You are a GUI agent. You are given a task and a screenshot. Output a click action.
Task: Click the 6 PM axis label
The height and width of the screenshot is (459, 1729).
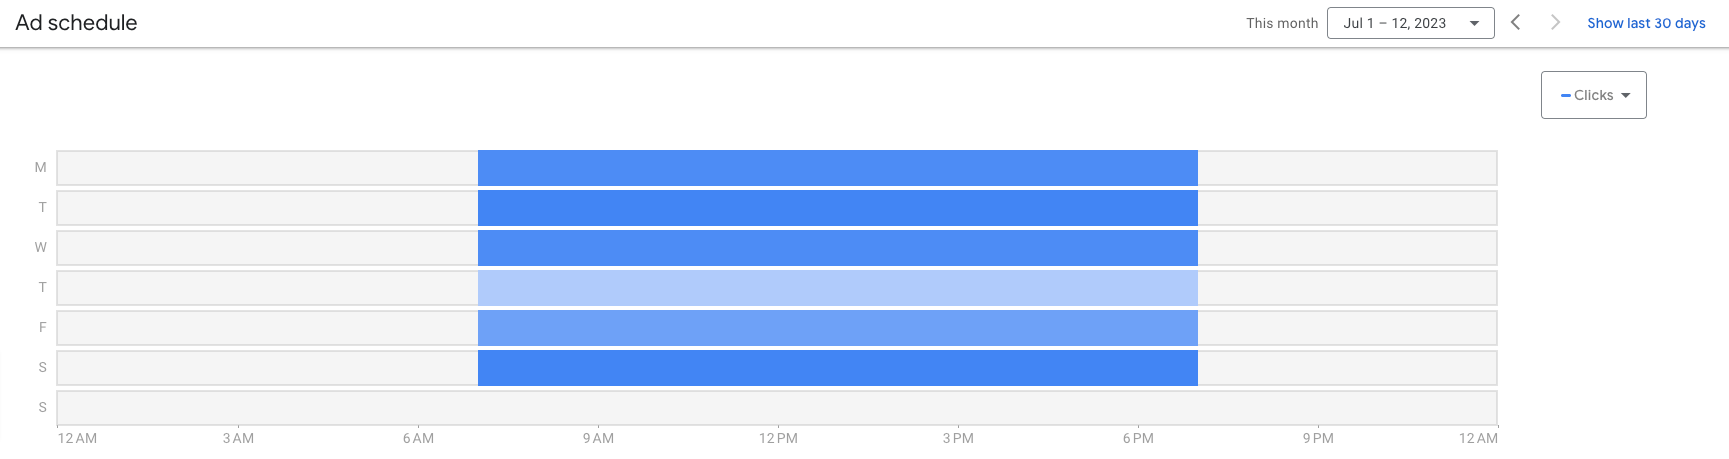pos(1138,438)
